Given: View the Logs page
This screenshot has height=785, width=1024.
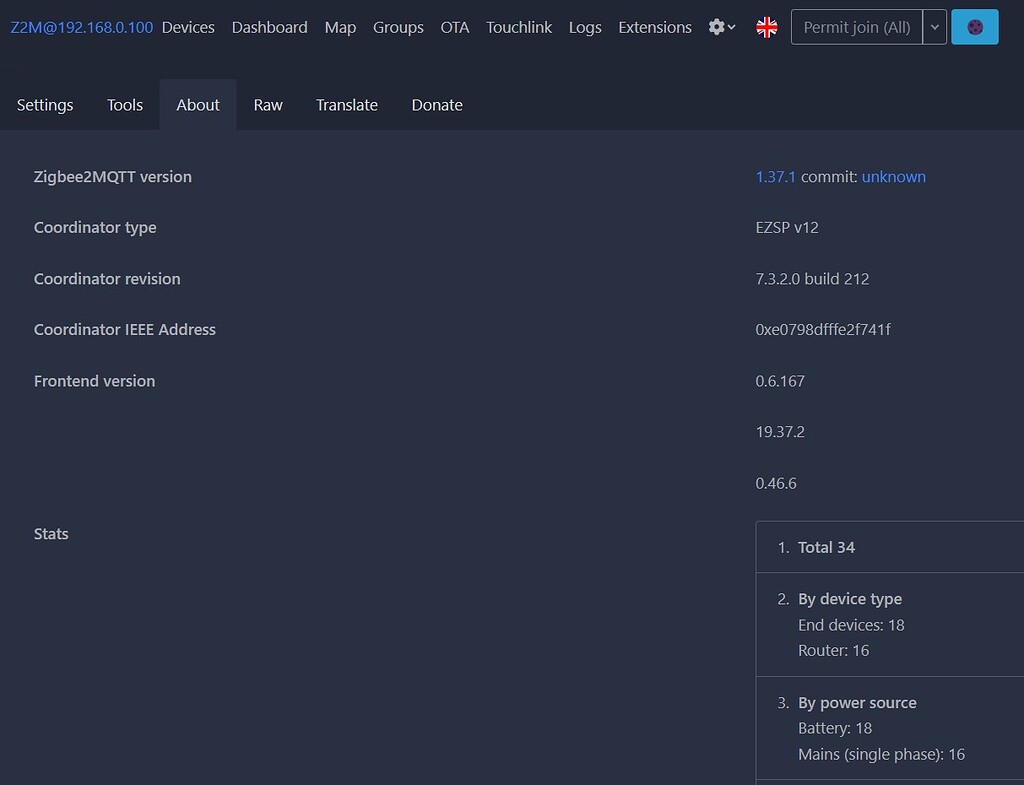Looking at the screenshot, I should coord(585,27).
